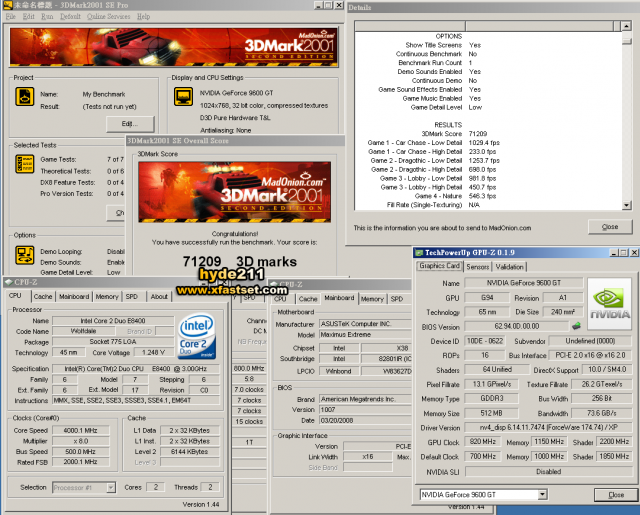Click the Edit... button in Project section

pos(130,124)
